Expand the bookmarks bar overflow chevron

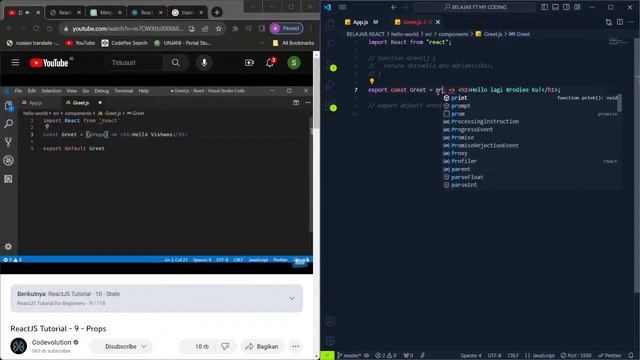[x=262, y=43]
